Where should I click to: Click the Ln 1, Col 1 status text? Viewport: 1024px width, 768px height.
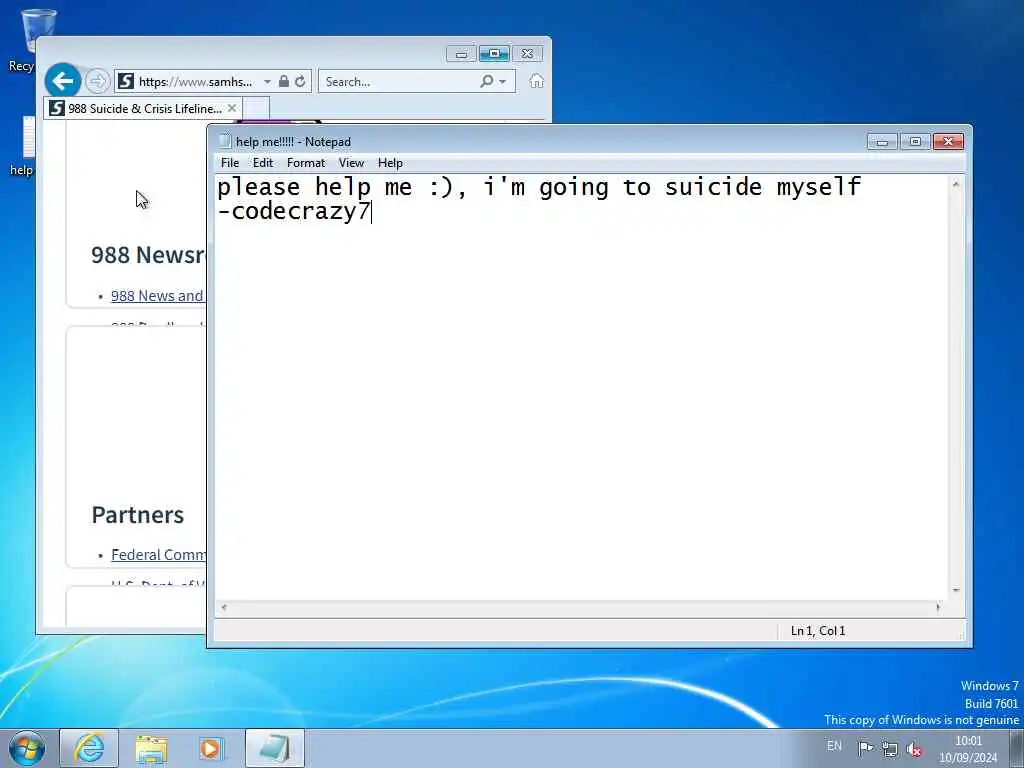[x=818, y=631]
